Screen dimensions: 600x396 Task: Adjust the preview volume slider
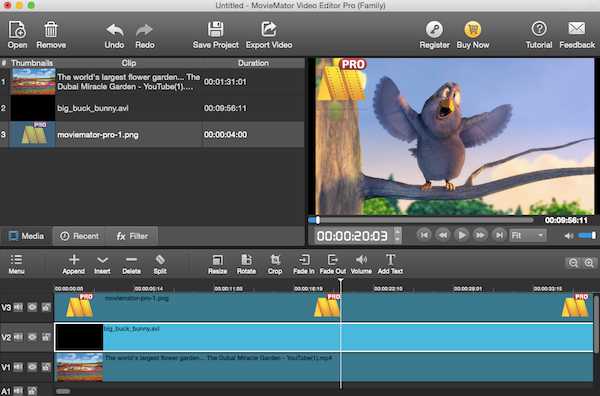(x=587, y=236)
